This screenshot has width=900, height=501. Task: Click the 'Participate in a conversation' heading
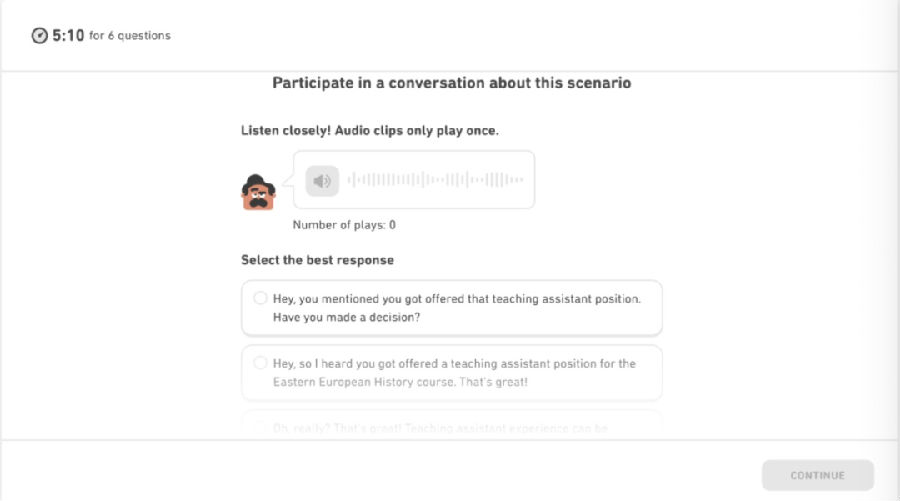pos(451,83)
